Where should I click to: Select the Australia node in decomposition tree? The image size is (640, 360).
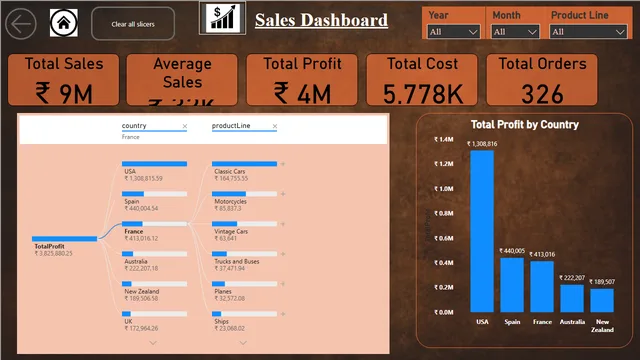click(x=154, y=261)
